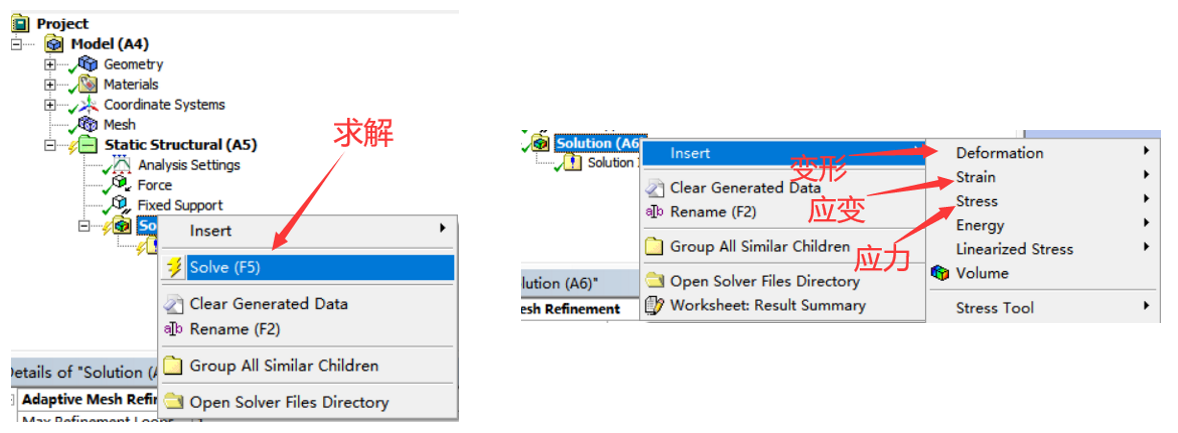1178x433 pixels.
Task: Collapse the Model (A4) tree node
Action: coord(16,44)
